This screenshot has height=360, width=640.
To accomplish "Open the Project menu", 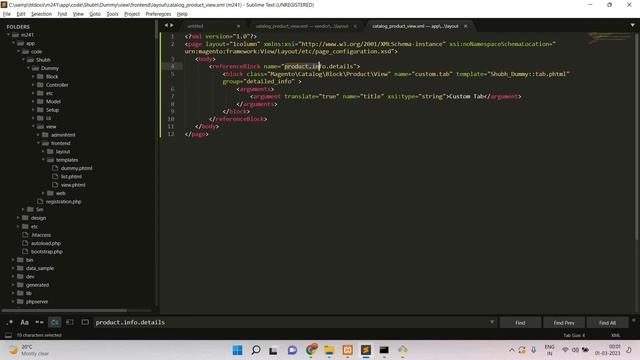I will tap(132, 14).
